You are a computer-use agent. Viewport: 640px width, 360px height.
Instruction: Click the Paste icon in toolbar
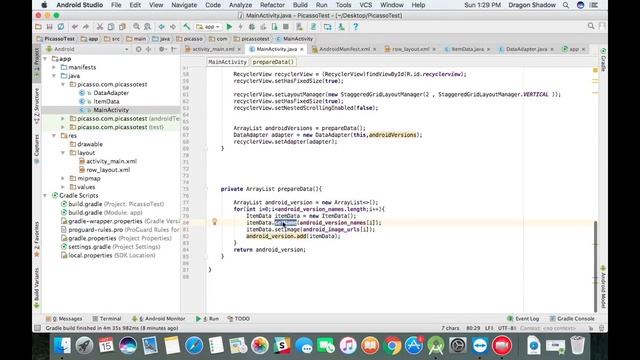tap(122, 27)
